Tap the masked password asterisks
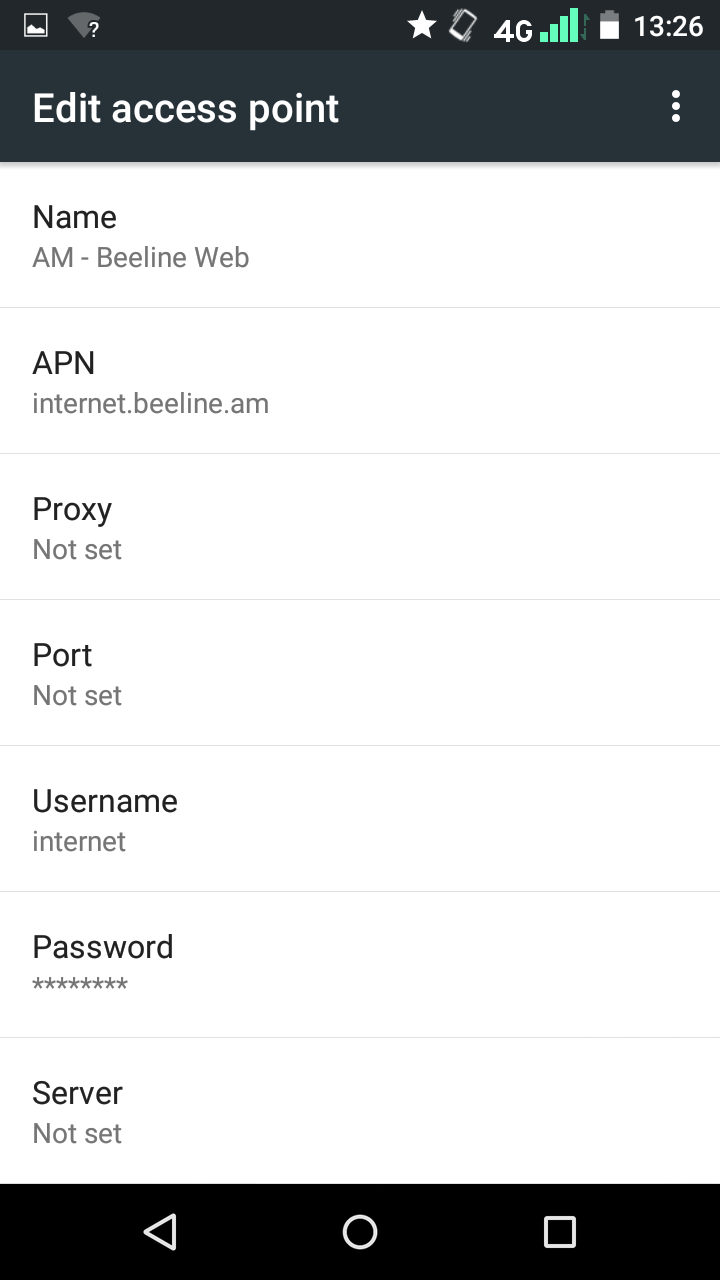 pos(80,986)
